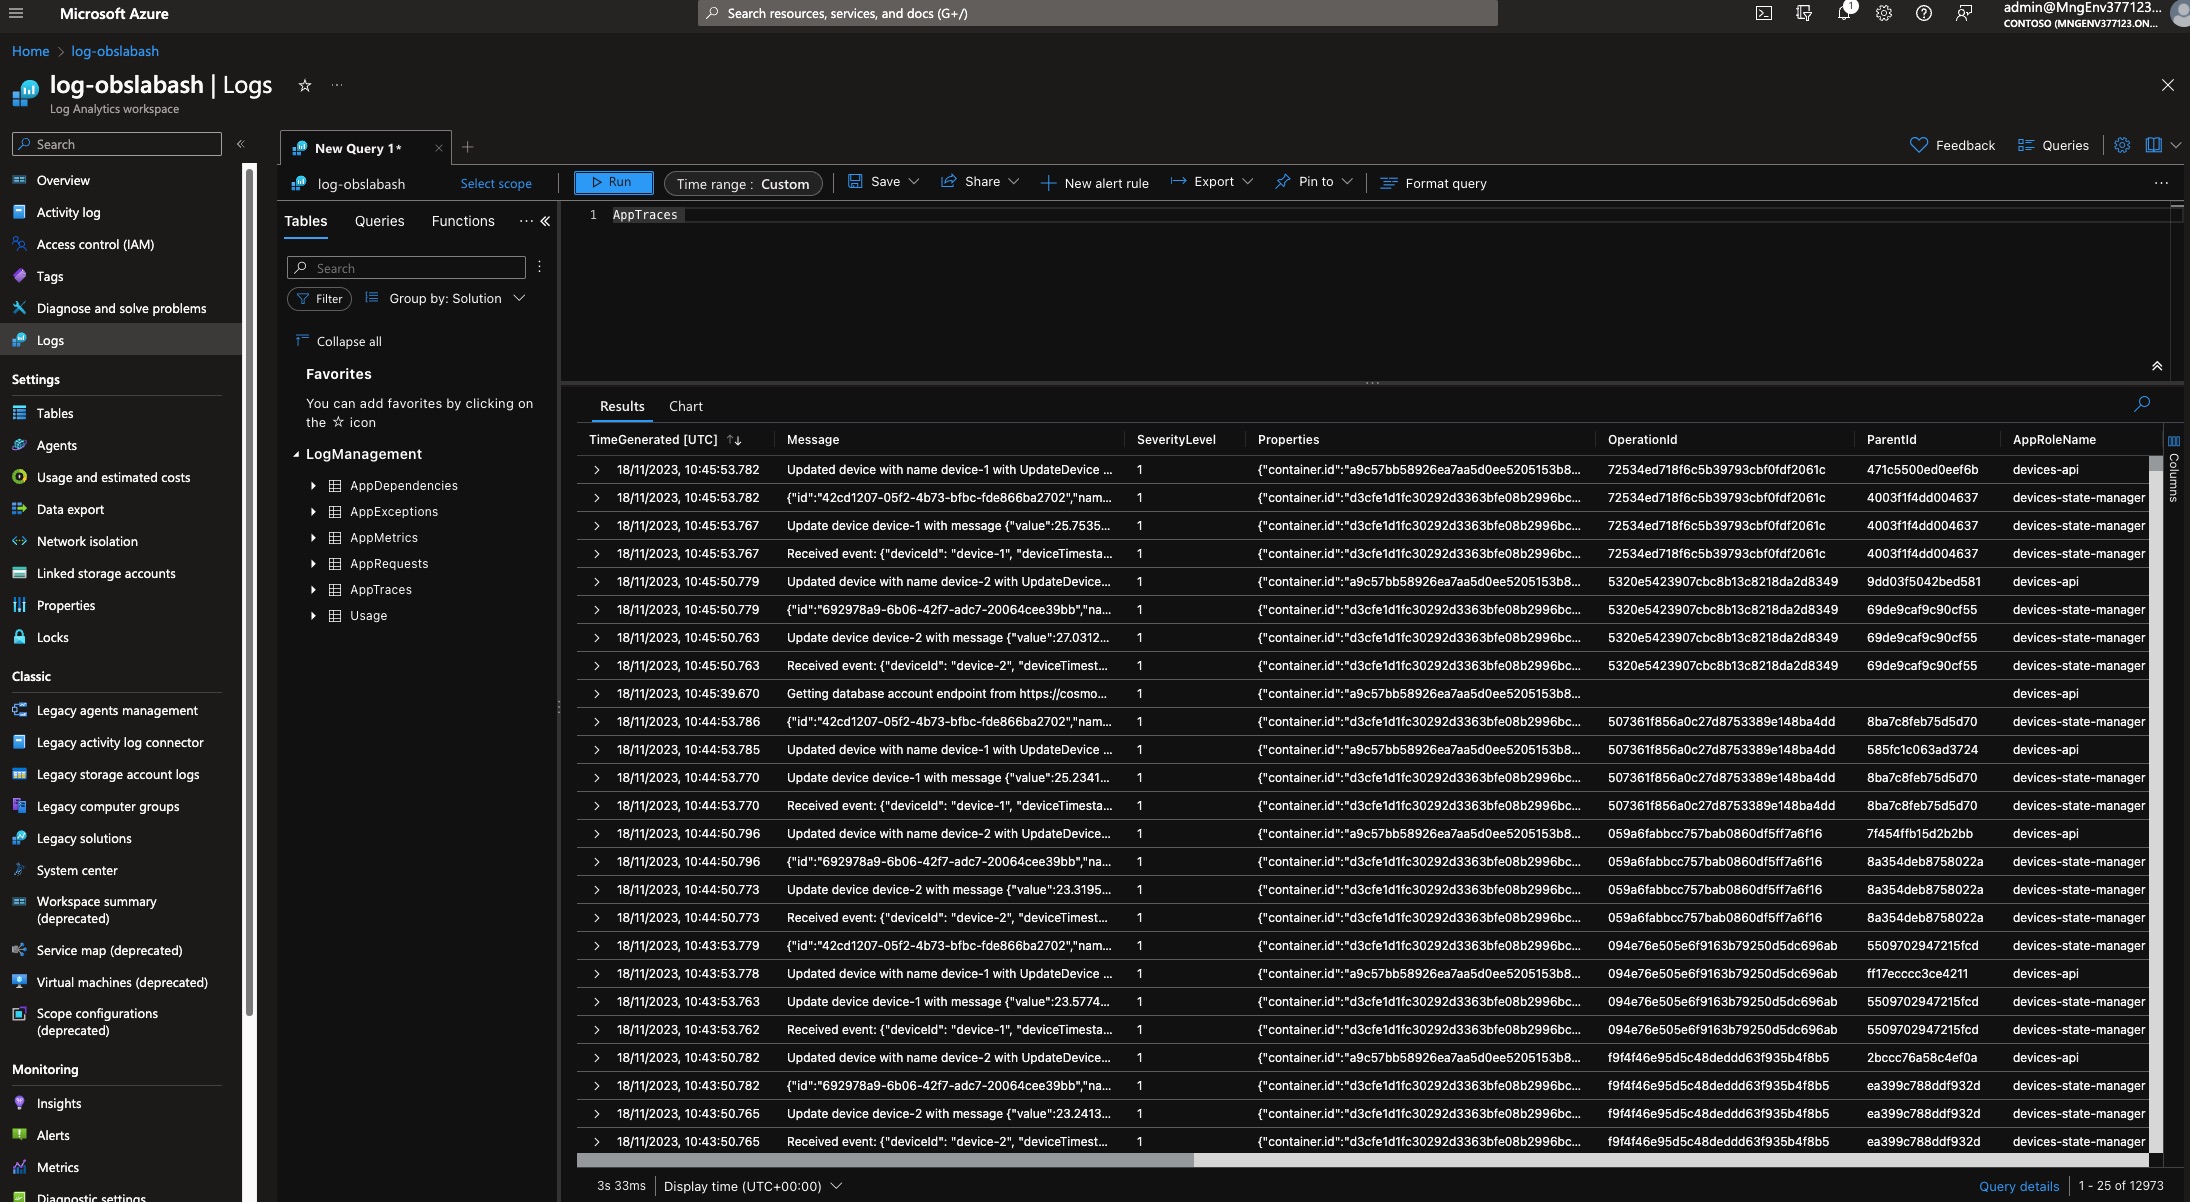
Task: Open Group by: Solution dropdown
Action: click(445, 298)
